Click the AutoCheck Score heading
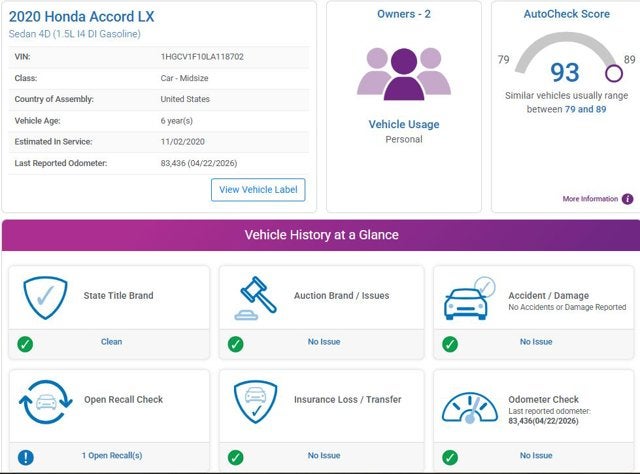The height and width of the screenshot is (474, 640). click(x=567, y=14)
